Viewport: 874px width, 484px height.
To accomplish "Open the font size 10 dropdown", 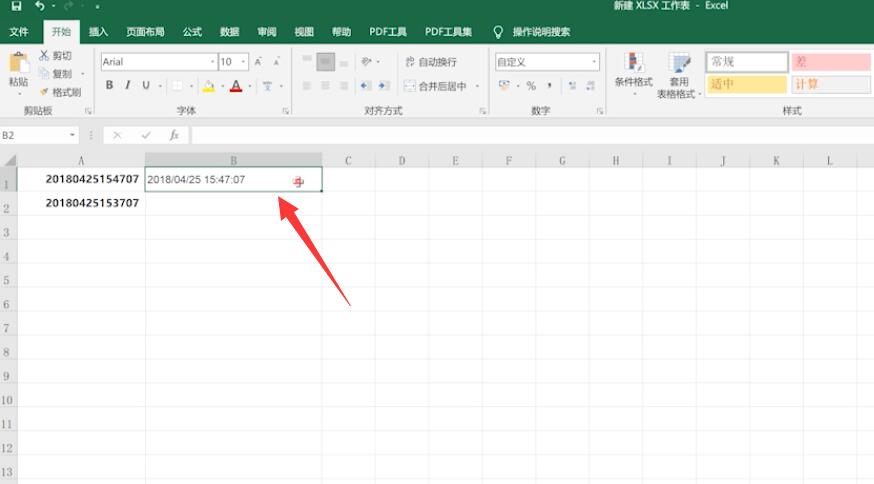I will tap(244, 62).
